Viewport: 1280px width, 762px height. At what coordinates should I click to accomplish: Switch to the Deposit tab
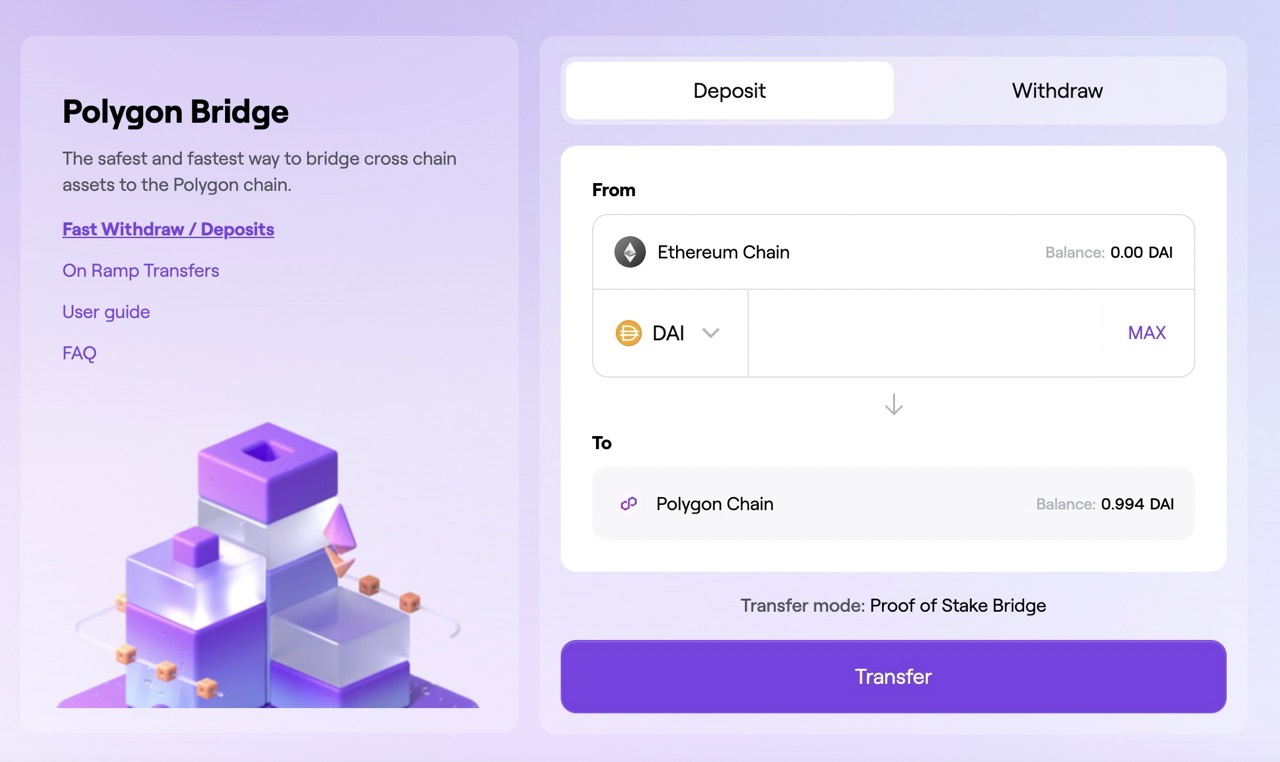coord(729,91)
